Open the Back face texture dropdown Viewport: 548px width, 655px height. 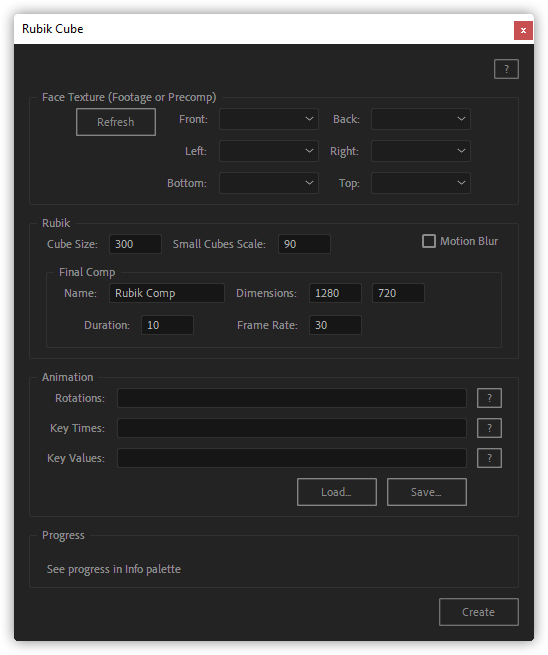coord(421,119)
